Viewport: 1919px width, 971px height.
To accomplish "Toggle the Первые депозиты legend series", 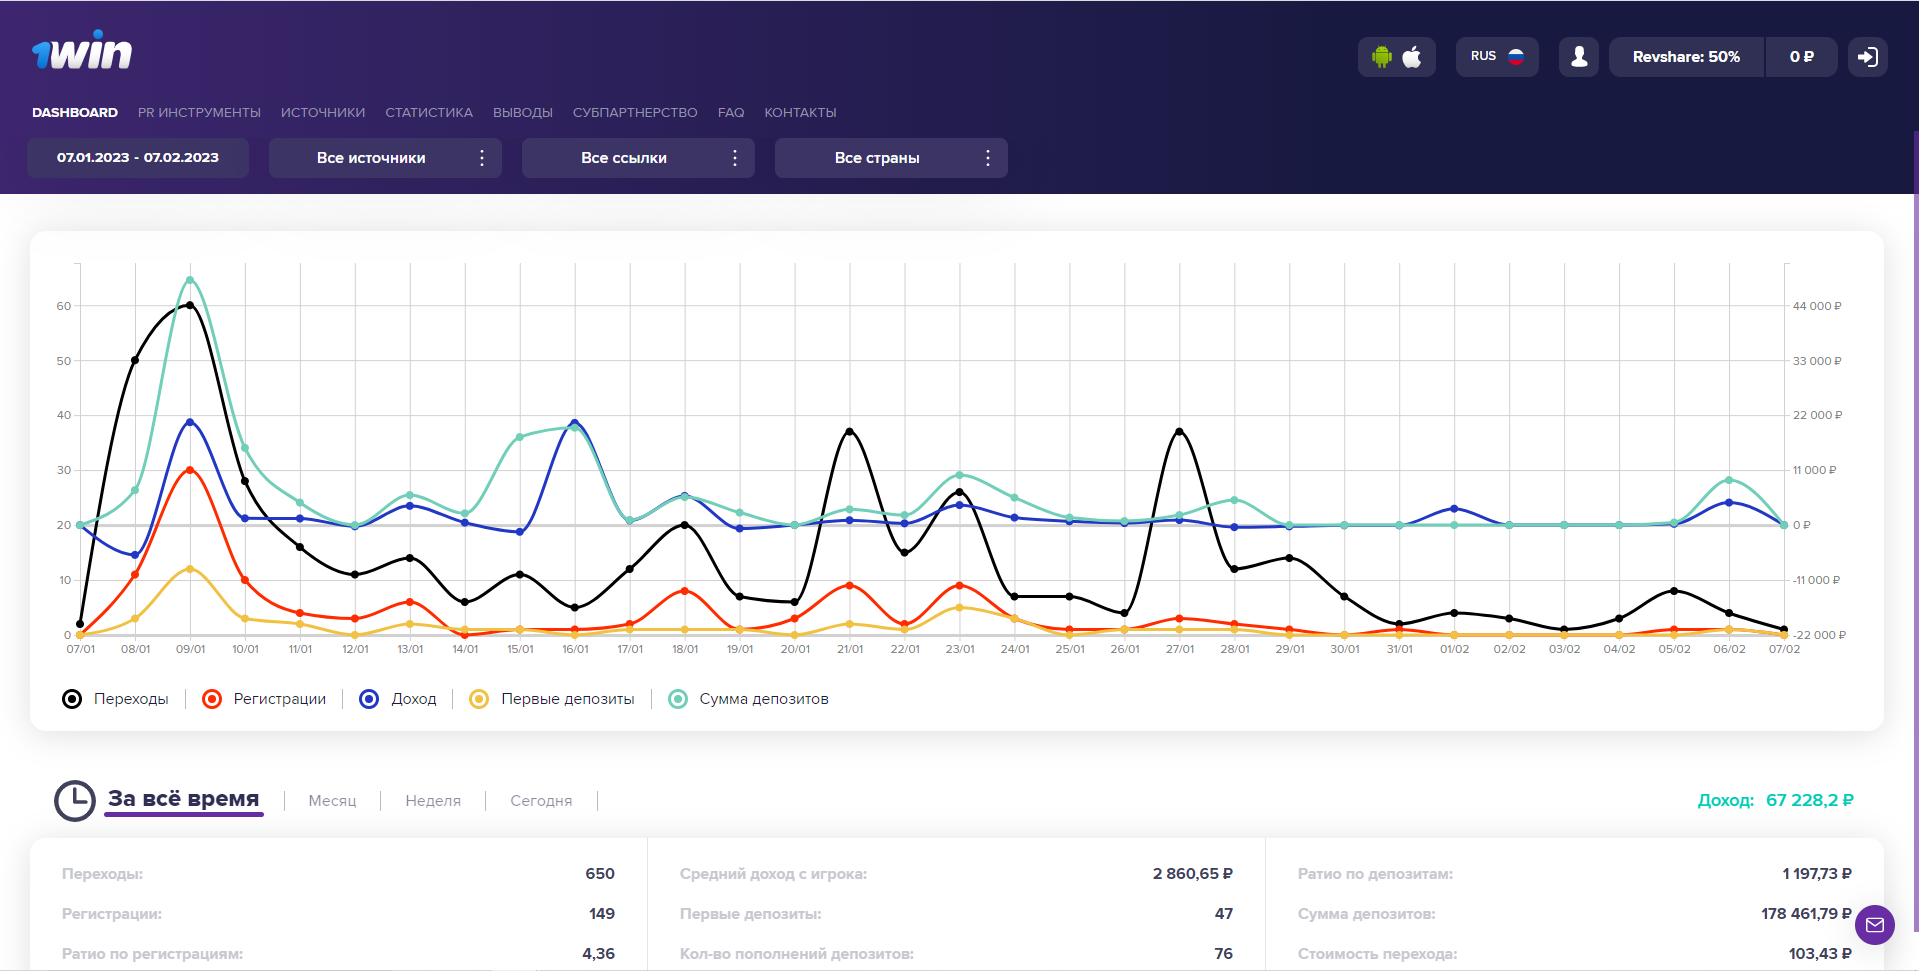I will pos(552,699).
